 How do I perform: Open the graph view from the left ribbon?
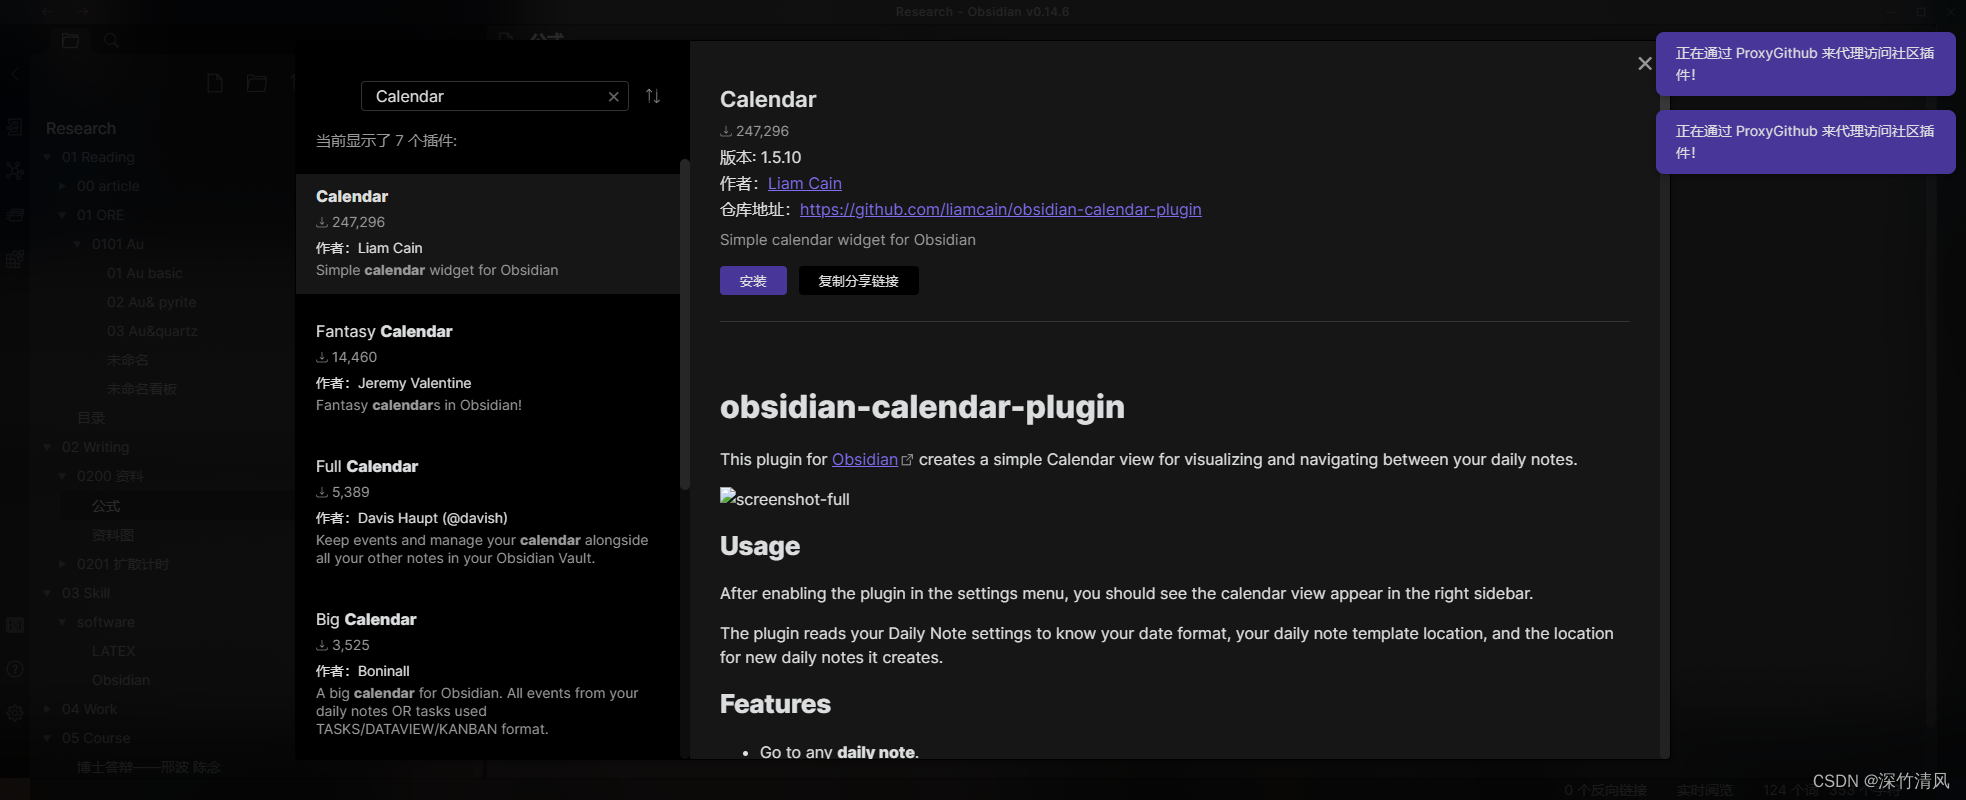coord(15,170)
